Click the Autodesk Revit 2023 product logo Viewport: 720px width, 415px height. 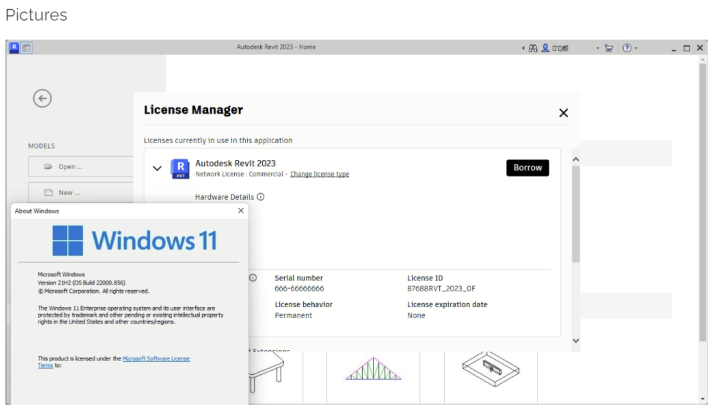(x=180, y=168)
